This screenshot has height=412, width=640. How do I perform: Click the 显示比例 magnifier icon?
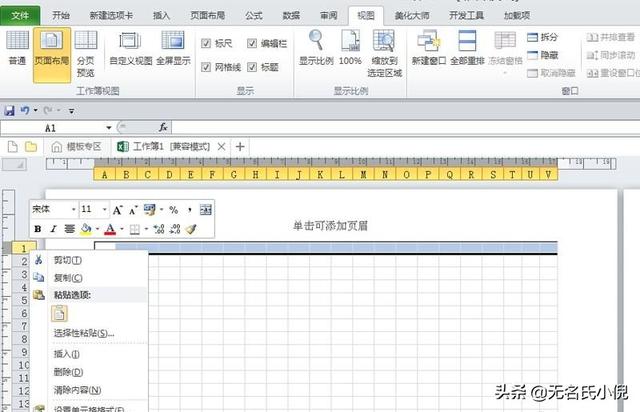point(316,47)
